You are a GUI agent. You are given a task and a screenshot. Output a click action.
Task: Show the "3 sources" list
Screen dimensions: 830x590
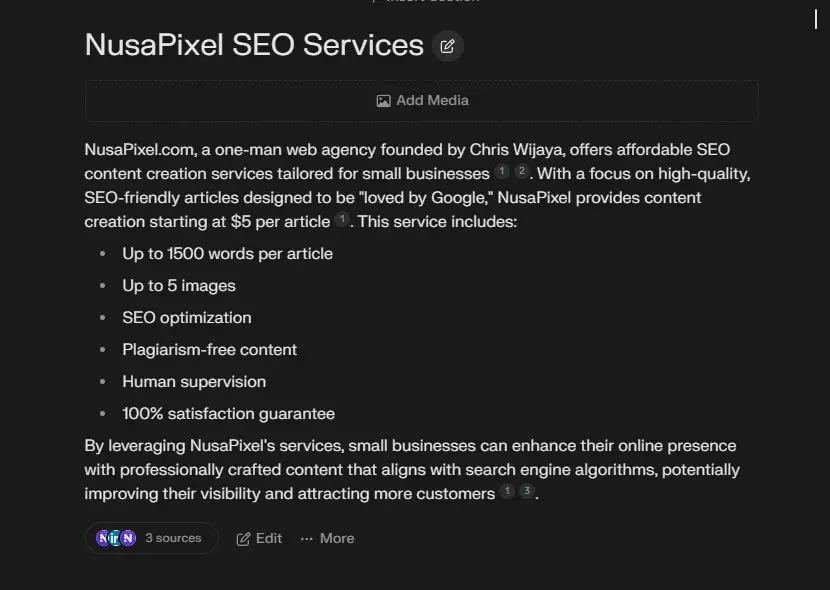pyautogui.click(x=173, y=538)
